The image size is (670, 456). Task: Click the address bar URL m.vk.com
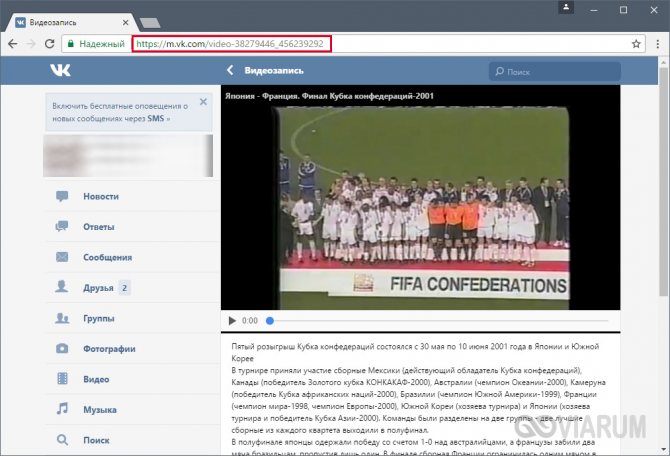coord(231,44)
